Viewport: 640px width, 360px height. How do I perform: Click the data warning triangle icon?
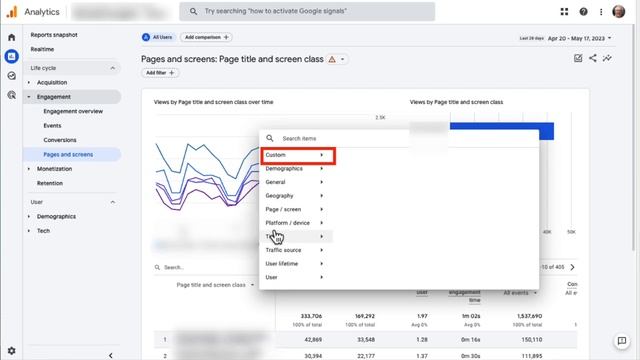click(332, 60)
